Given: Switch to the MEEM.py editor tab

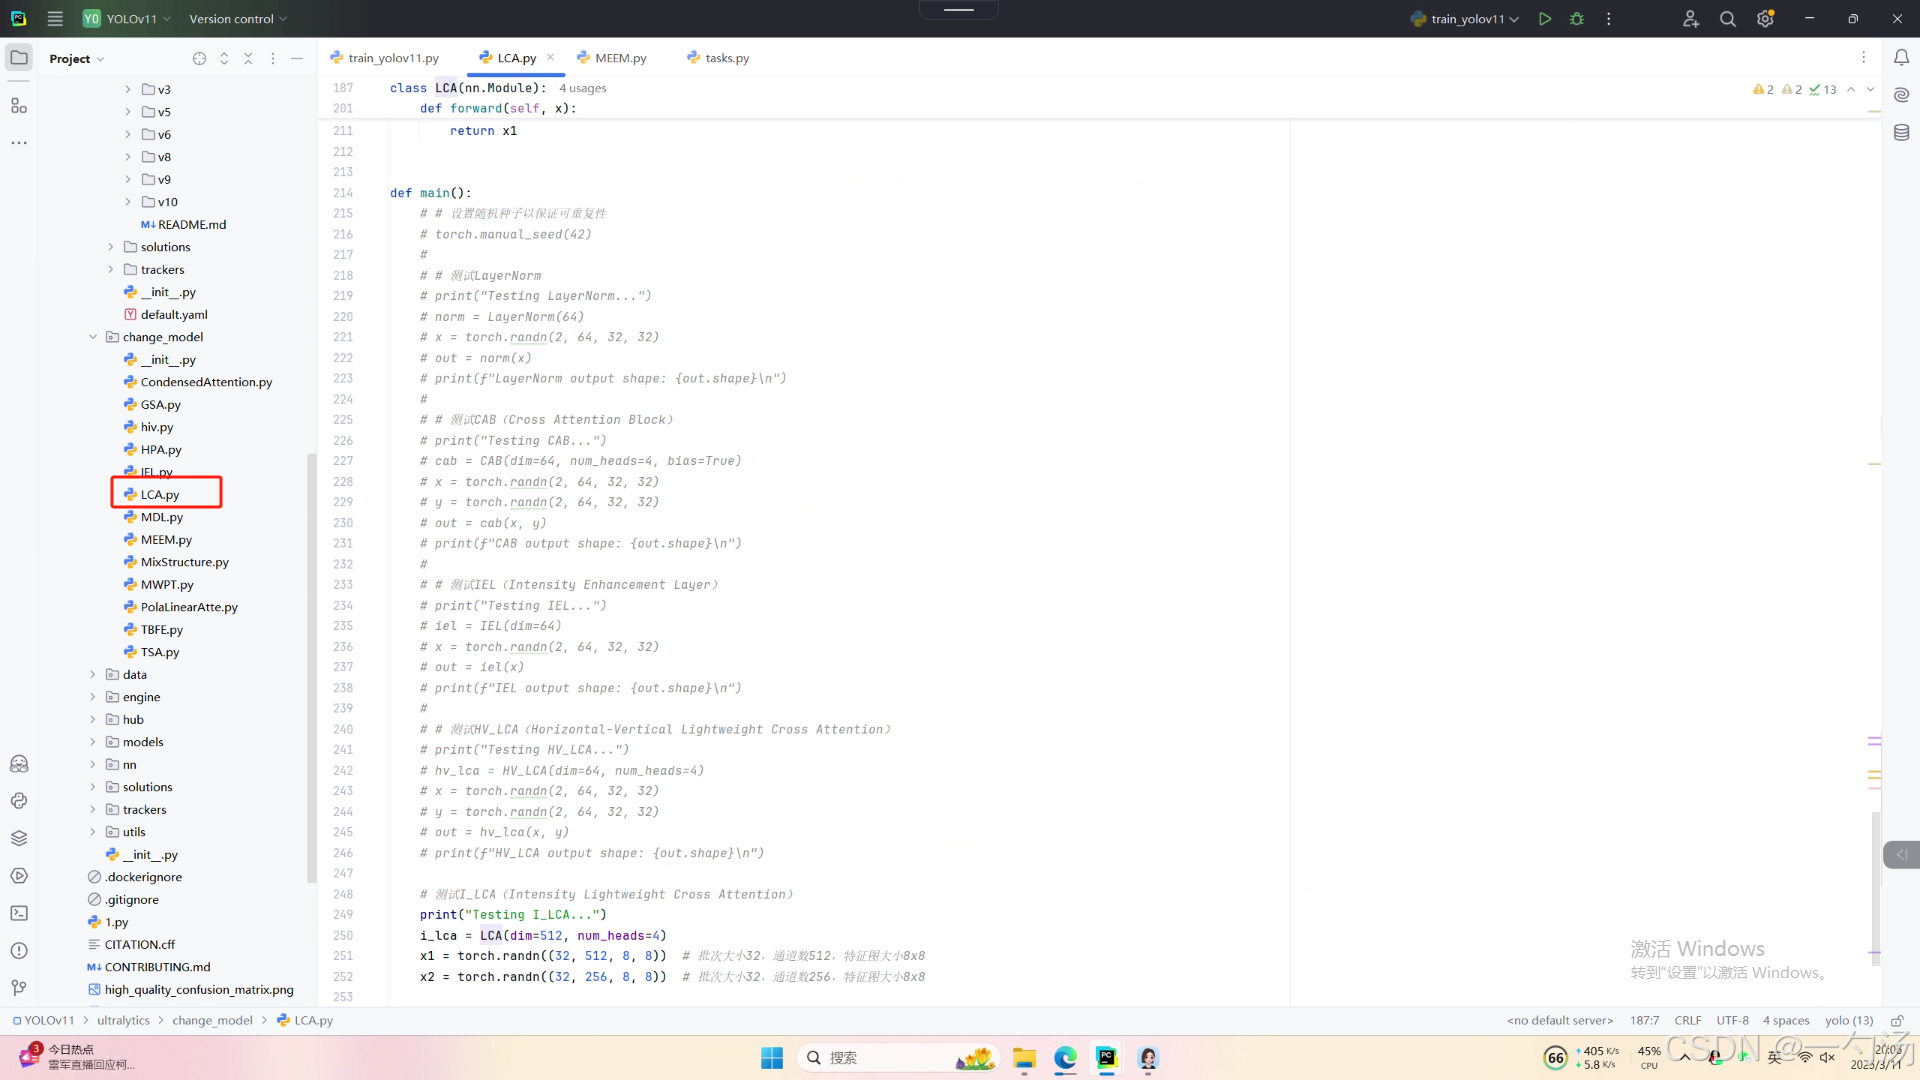Looking at the screenshot, I should (x=620, y=58).
